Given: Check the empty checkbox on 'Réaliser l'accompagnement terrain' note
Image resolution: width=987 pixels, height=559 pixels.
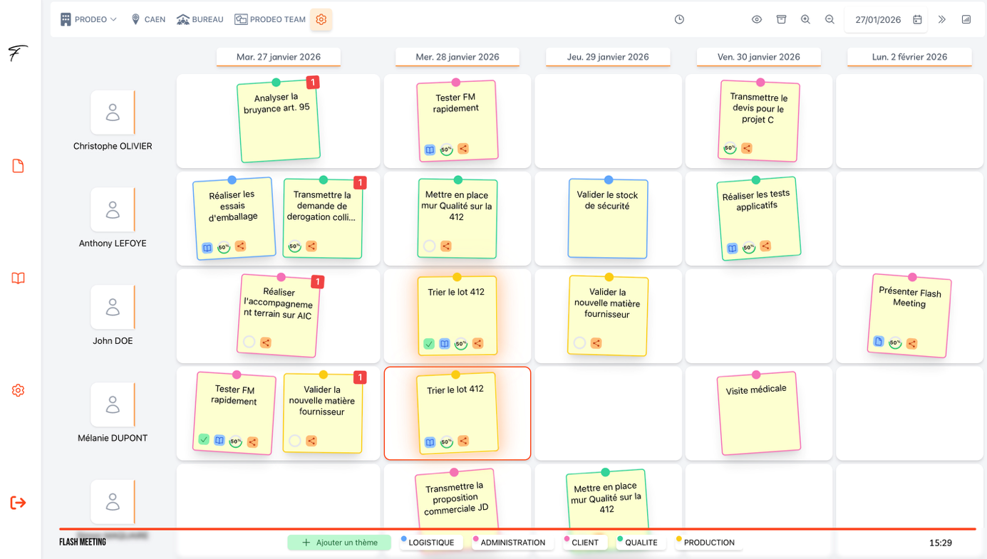Looking at the screenshot, I should 249,342.
